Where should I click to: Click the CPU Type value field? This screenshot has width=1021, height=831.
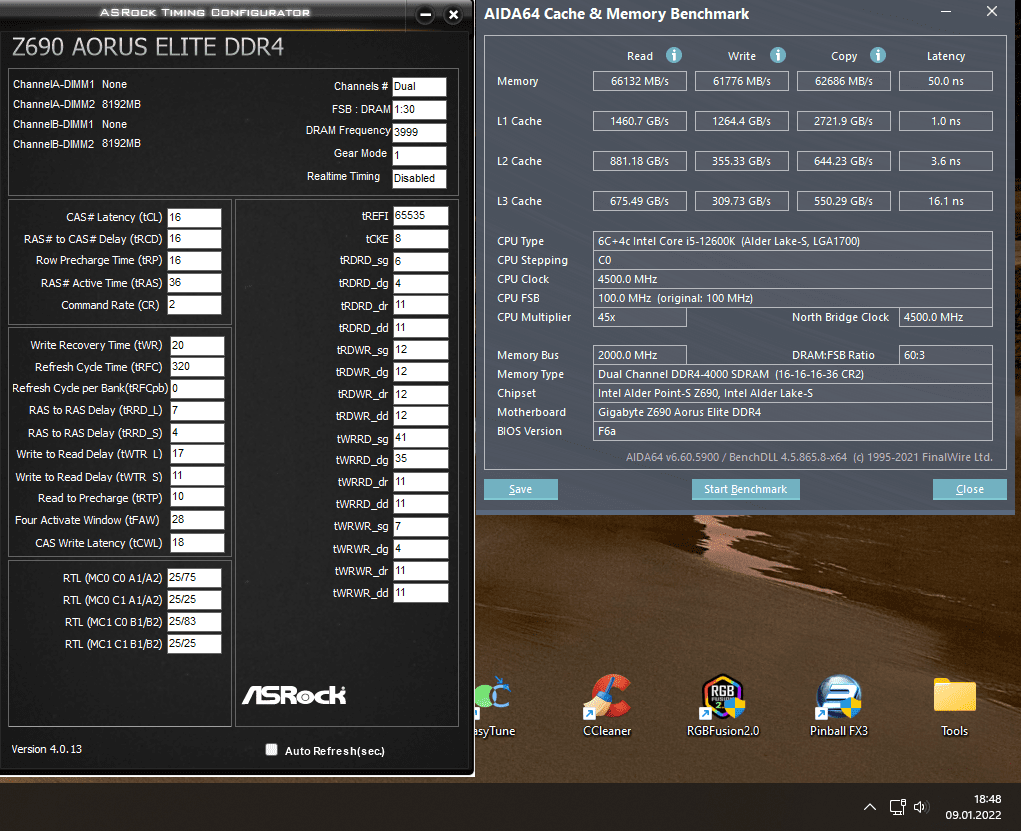792,241
